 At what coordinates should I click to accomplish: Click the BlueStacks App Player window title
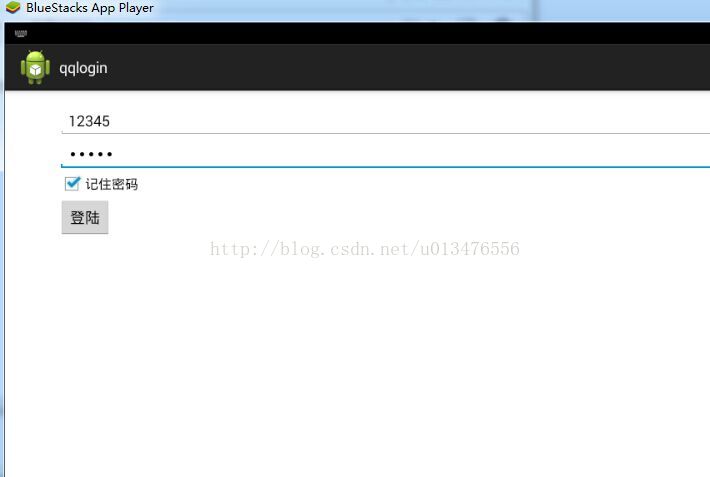[x=90, y=8]
